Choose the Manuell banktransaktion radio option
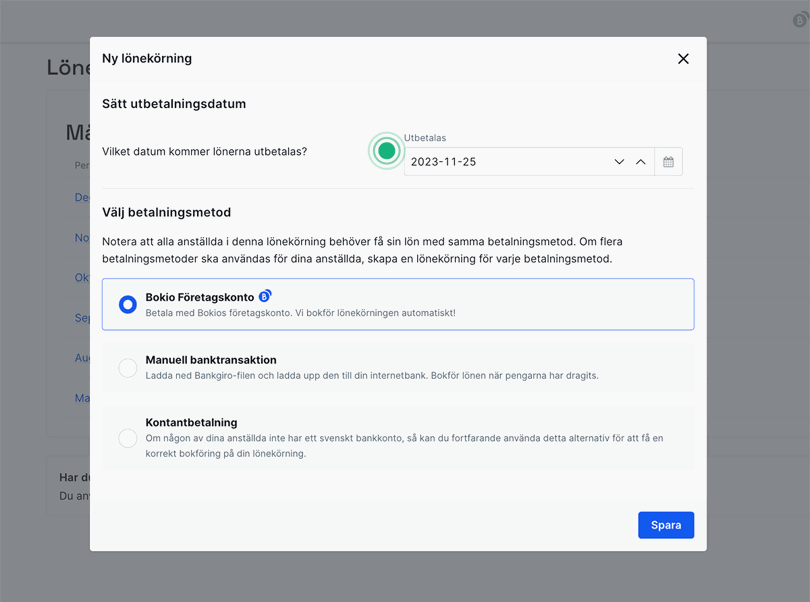Image resolution: width=810 pixels, height=602 pixels. coord(128,368)
